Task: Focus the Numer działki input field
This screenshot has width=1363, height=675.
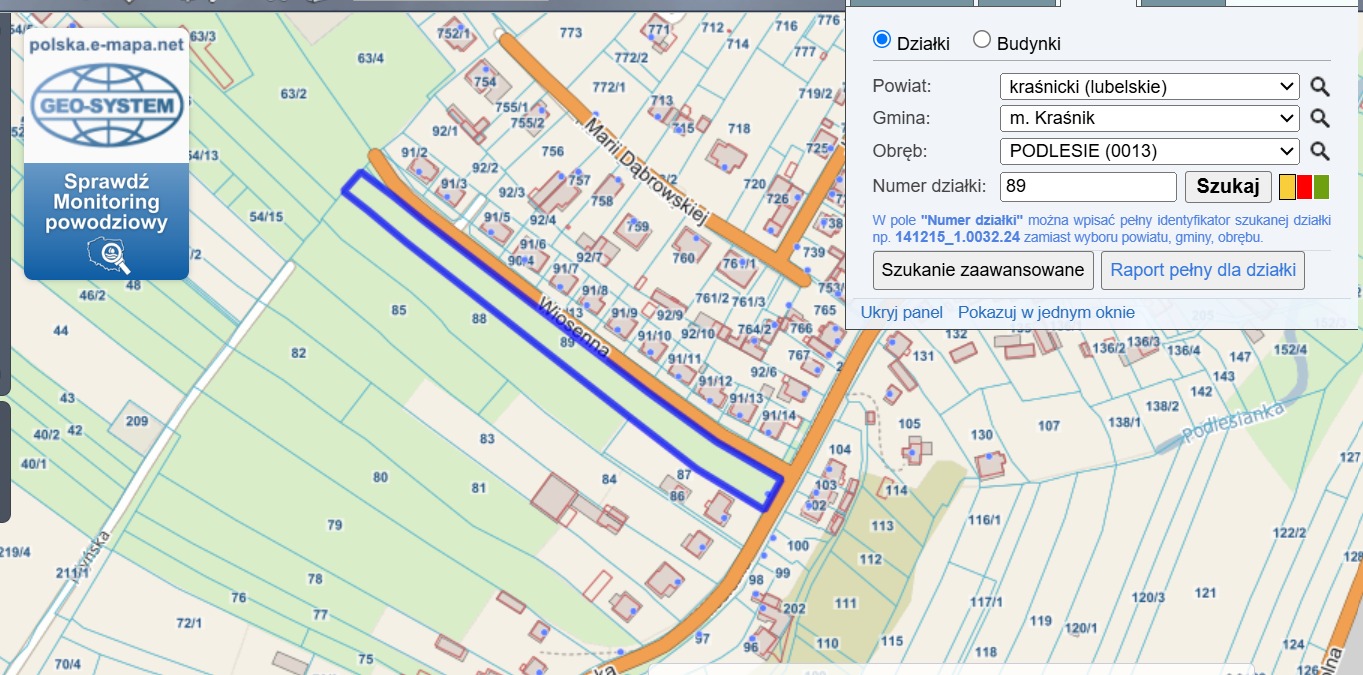Action: click(1088, 187)
